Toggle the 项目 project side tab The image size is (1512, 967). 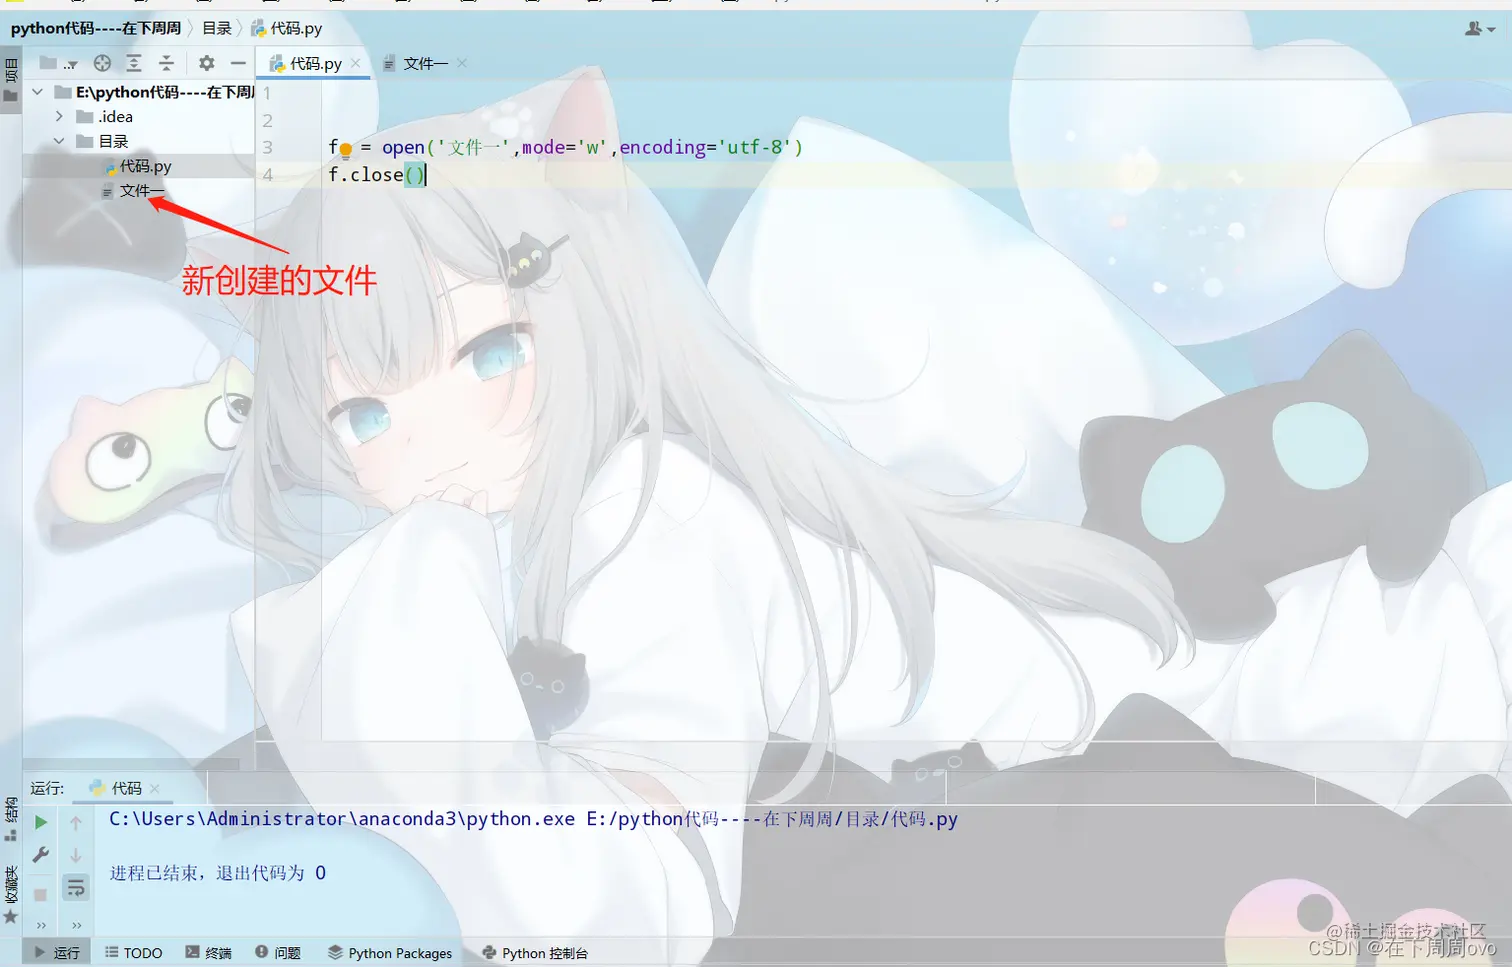pyautogui.click(x=11, y=80)
